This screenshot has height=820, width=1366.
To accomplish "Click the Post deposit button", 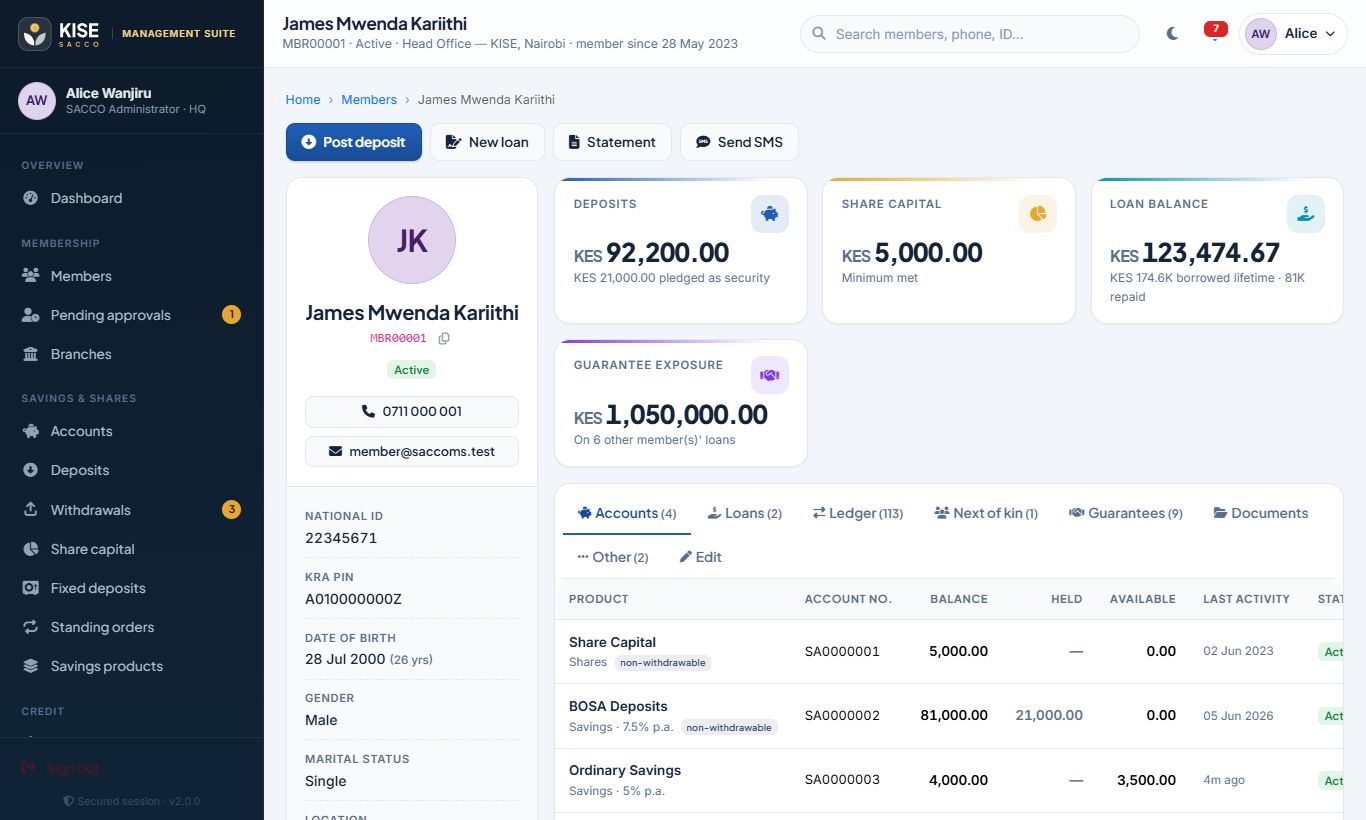I will (354, 142).
